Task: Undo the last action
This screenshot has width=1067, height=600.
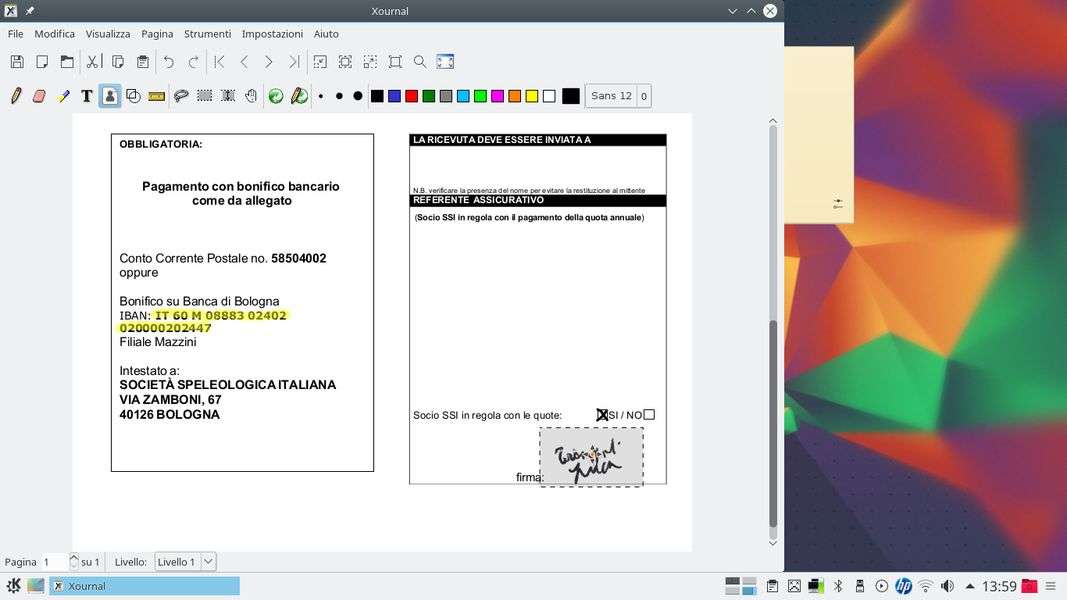Action: tap(169, 62)
